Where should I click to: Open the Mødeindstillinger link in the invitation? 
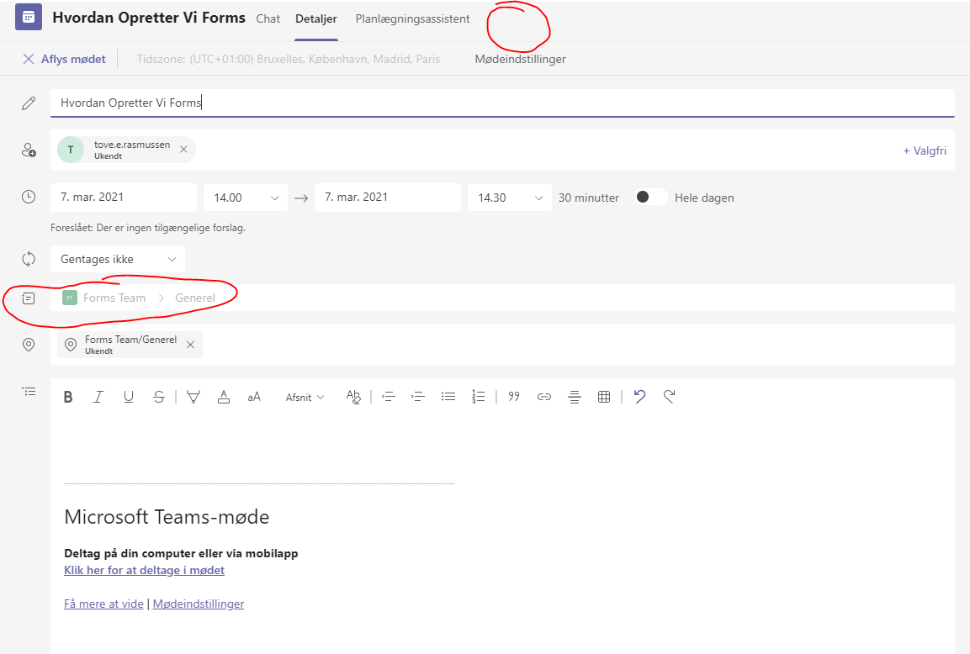199,603
